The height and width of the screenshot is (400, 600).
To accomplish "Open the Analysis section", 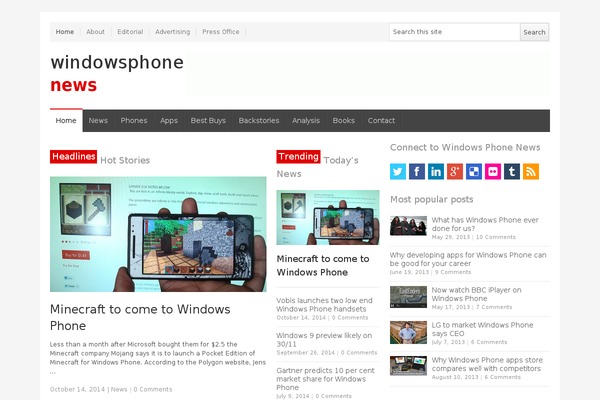I will (x=306, y=121).
